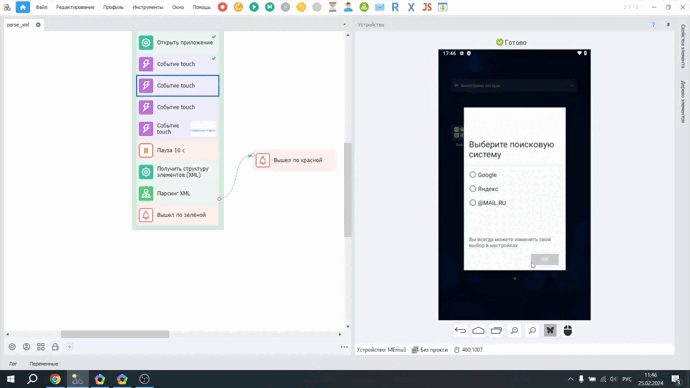Toggle the dark highlighted tool under device
This screenshot has width=690, height=388.
(550, 330)
